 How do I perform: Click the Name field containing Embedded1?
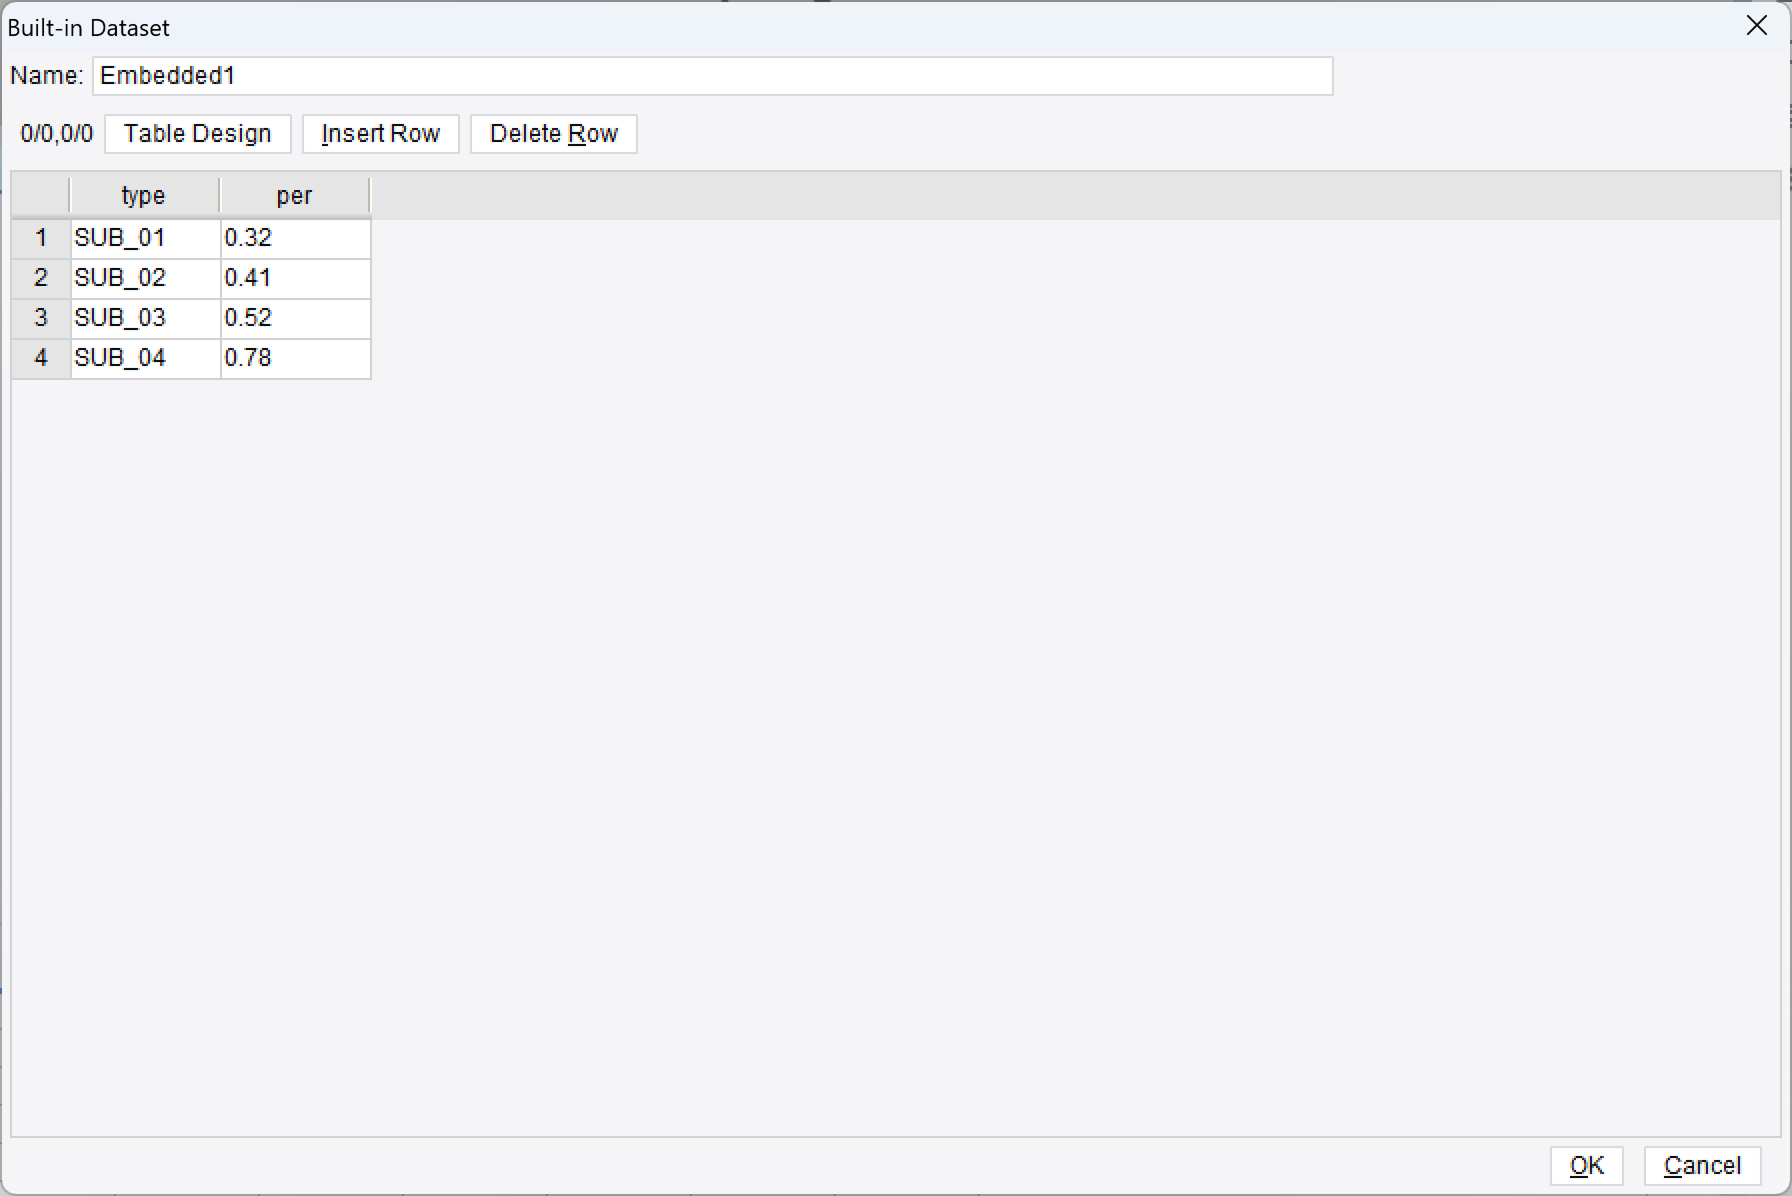click(x=713, y=76)
